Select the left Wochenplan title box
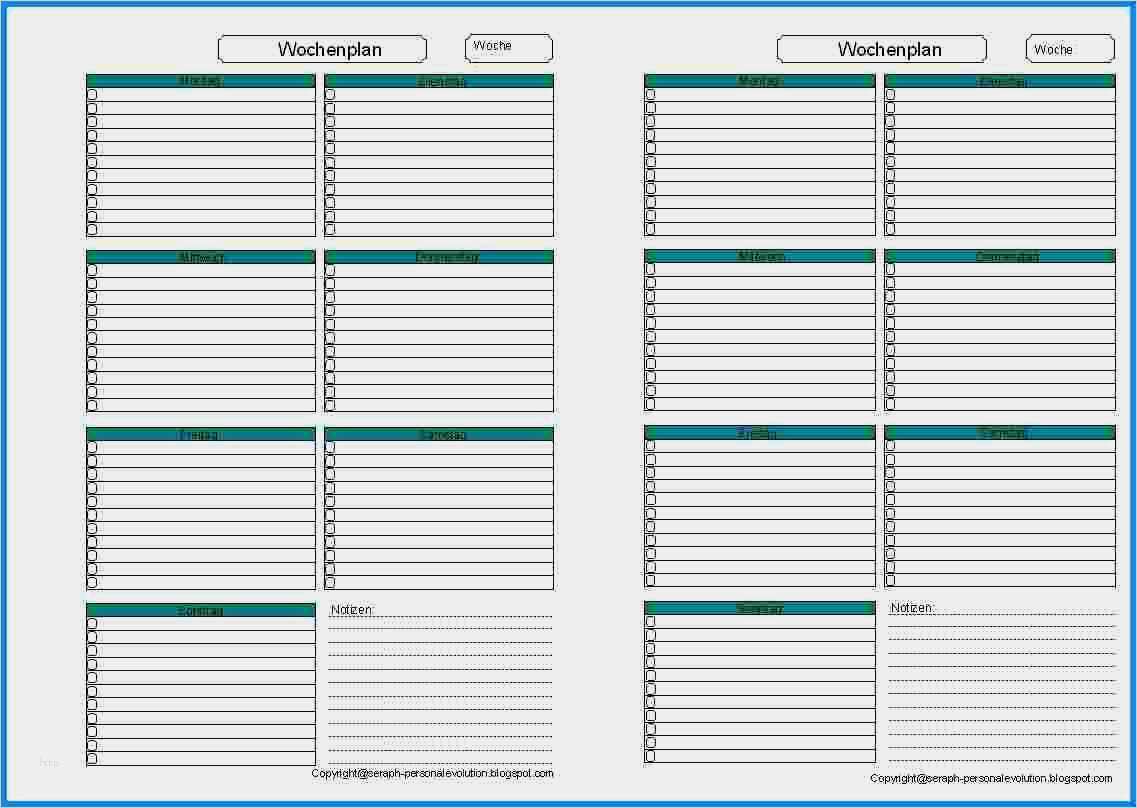1137x808 pixels. point(321,48)
